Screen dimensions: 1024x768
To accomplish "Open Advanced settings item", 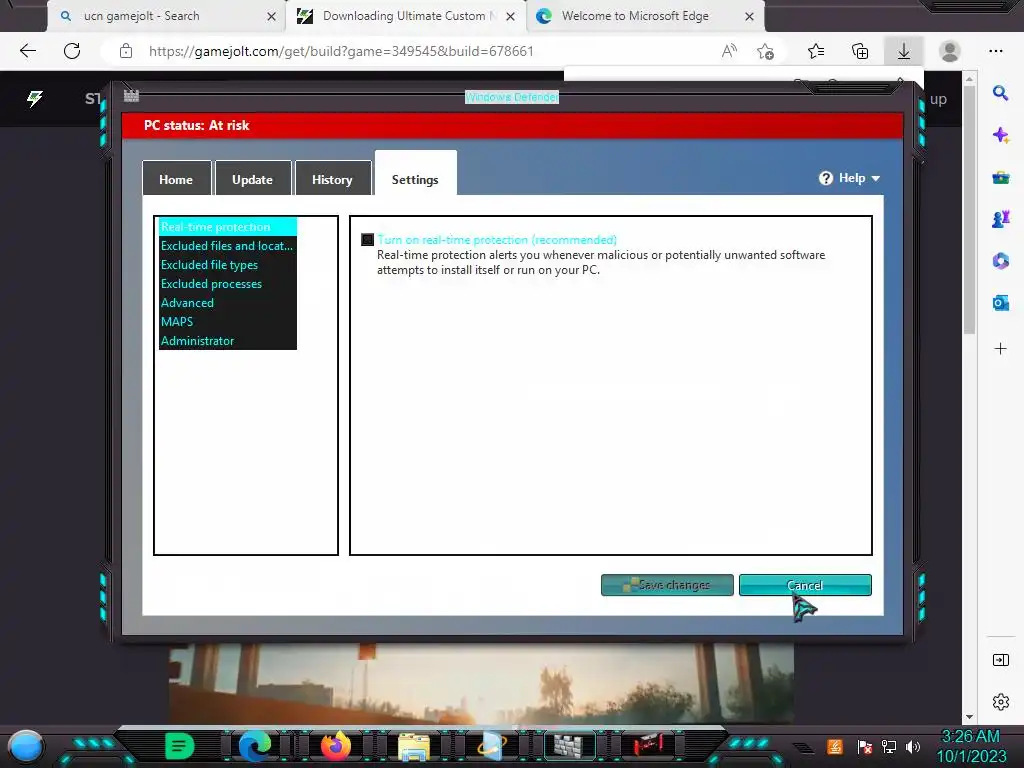I will coord(228,302).
